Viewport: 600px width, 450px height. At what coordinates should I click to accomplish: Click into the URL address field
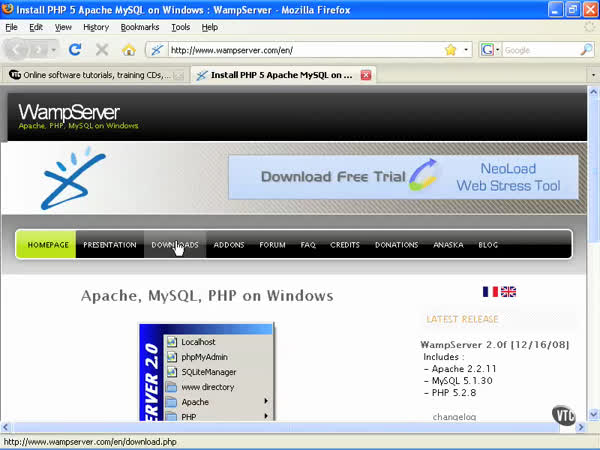point(300,49)
